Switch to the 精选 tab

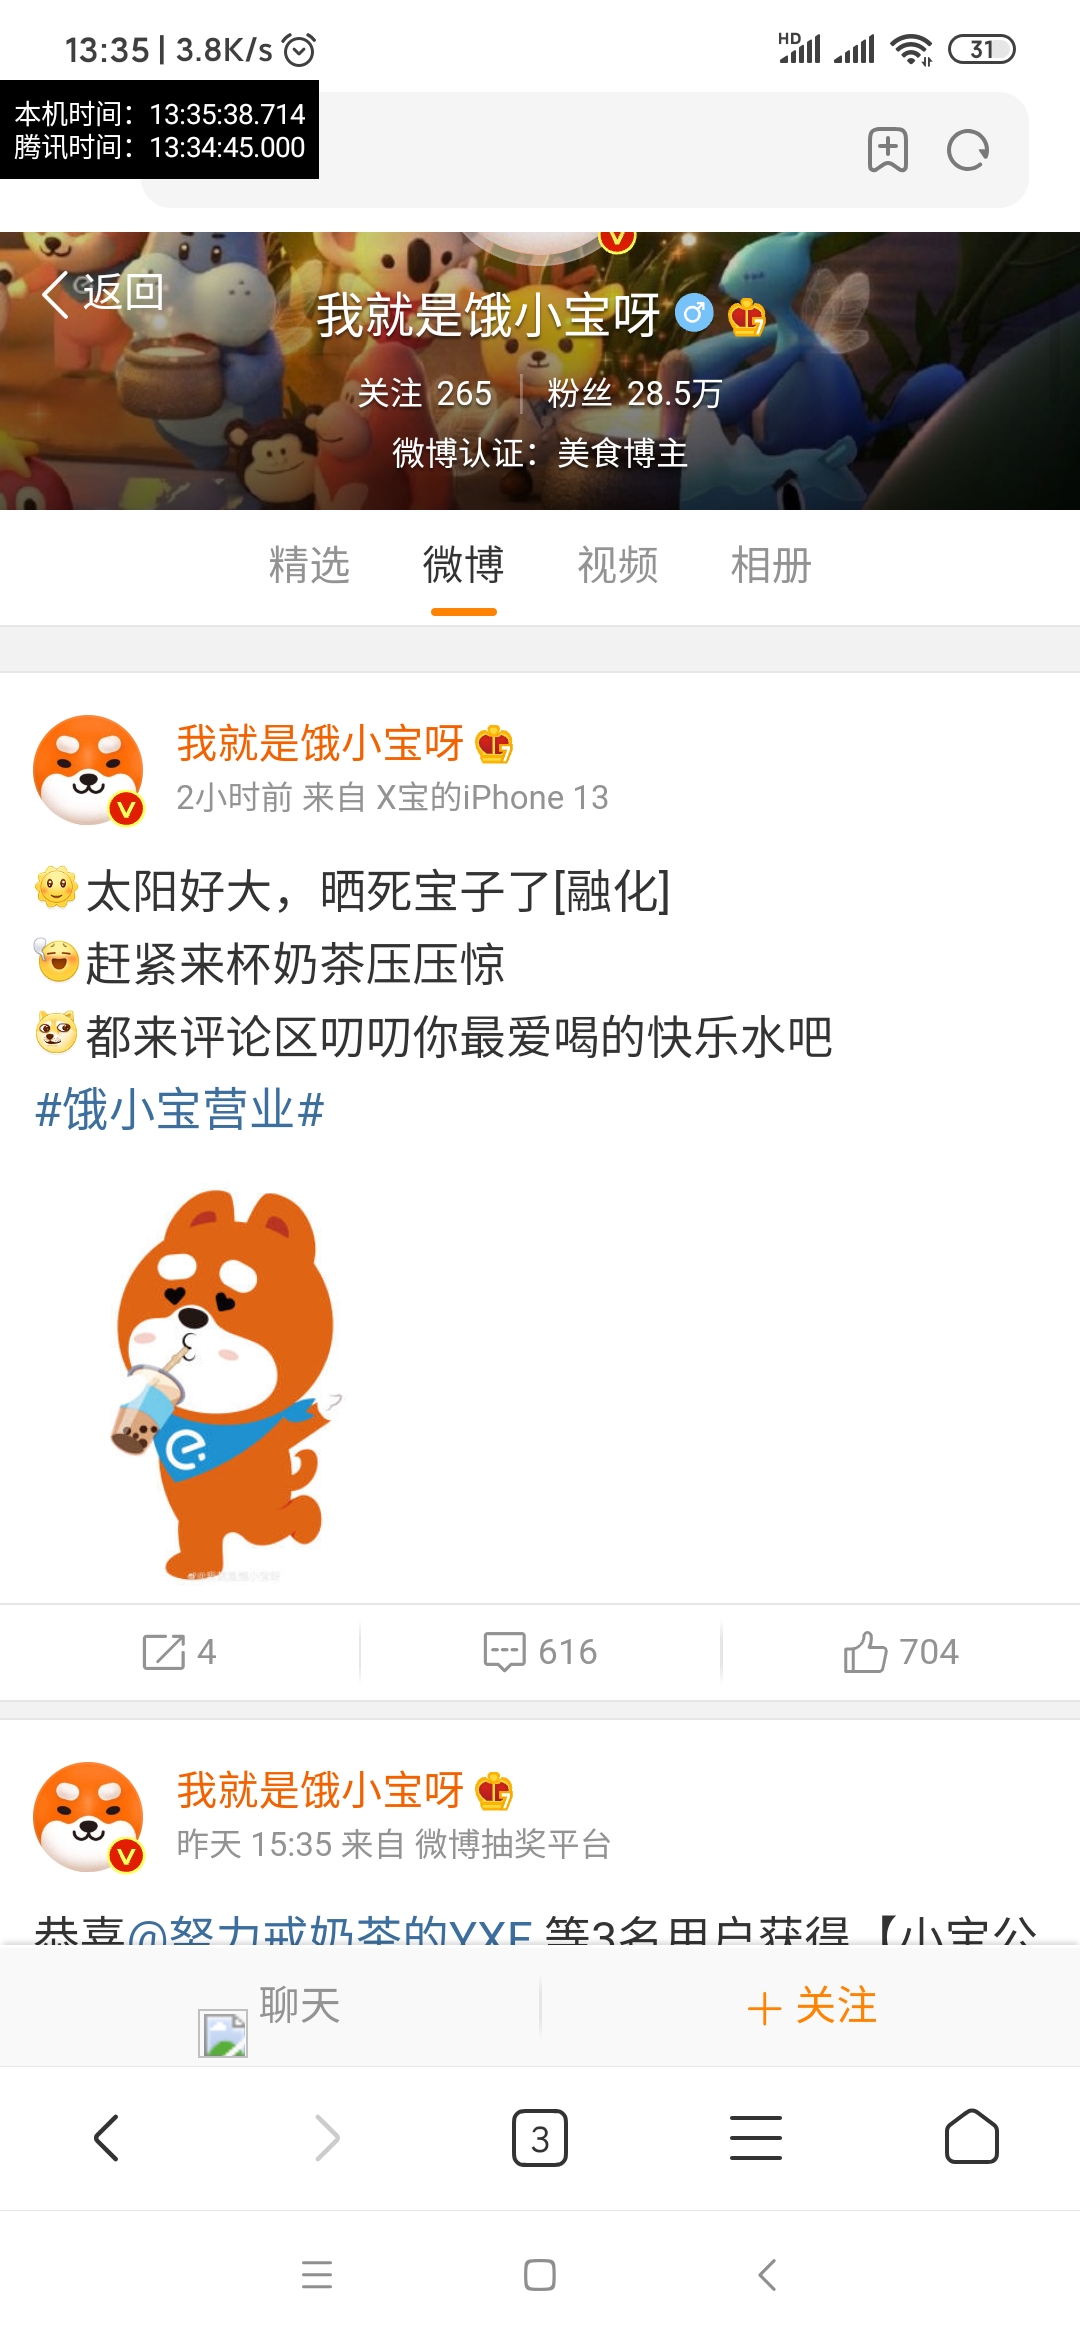pyautogui.click(x=309, y=565)
